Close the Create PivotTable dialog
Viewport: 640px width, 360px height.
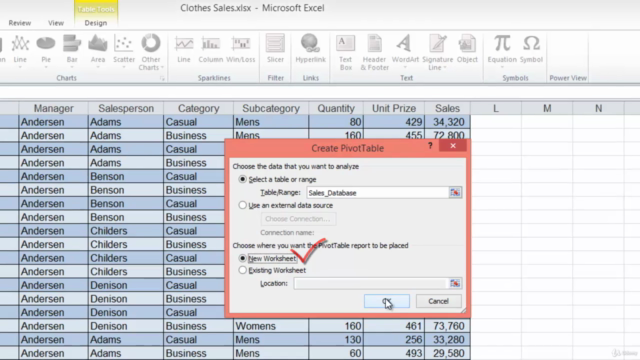point(453,146)
